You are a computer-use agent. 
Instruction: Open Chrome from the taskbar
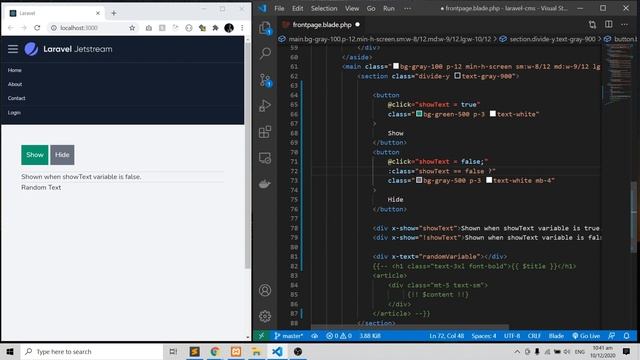(x=215, y=351)
